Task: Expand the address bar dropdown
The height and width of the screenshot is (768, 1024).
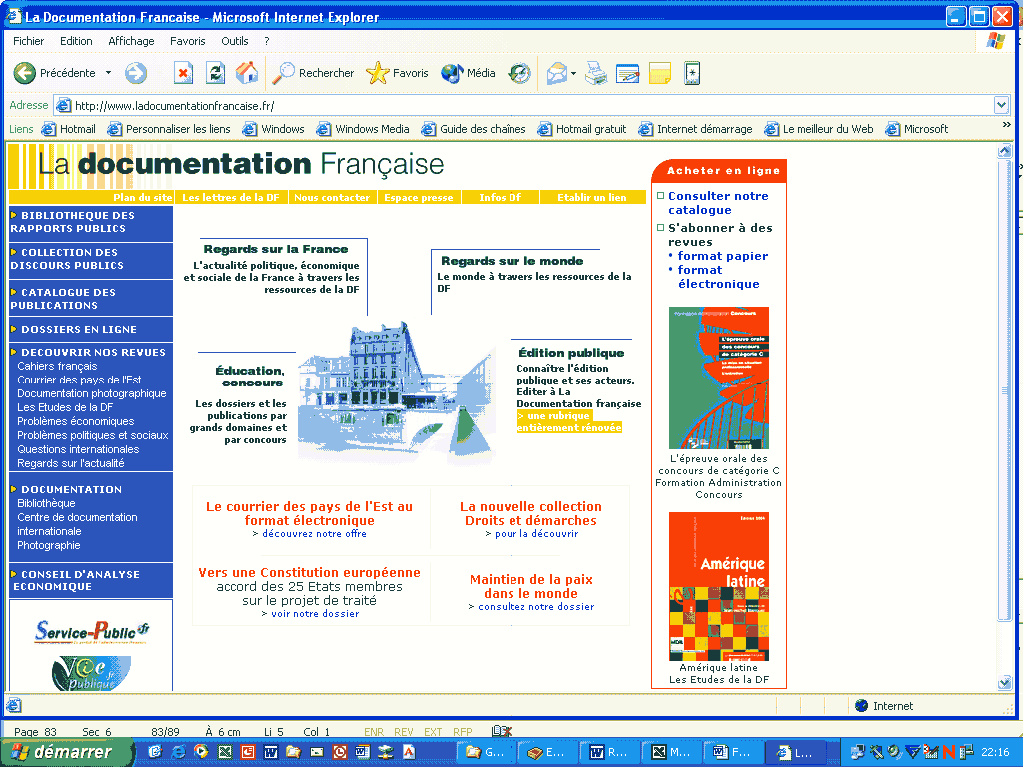Action: click(x=1001, y=105)
